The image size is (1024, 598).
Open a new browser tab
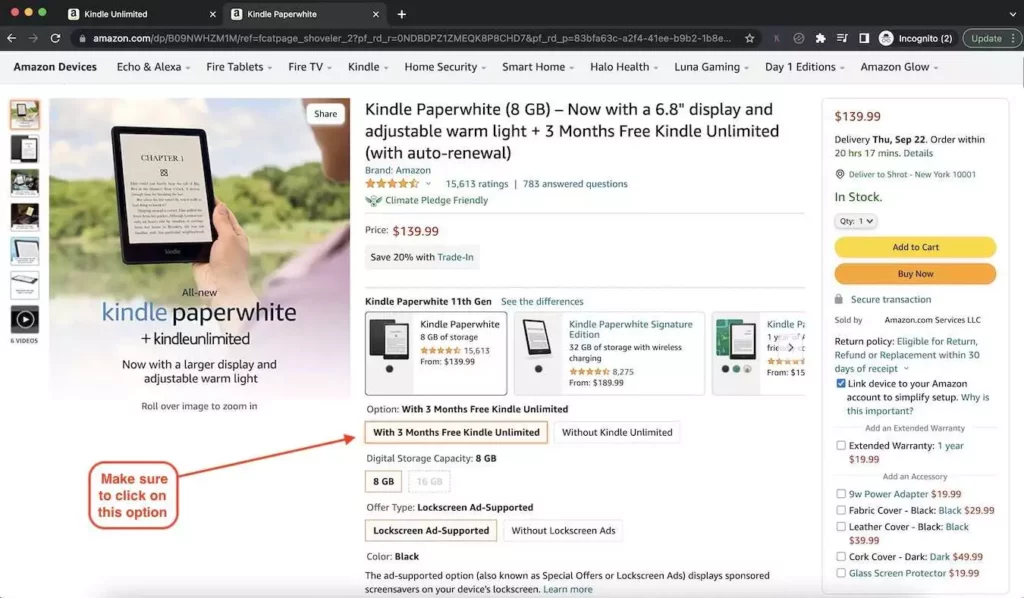402,14
